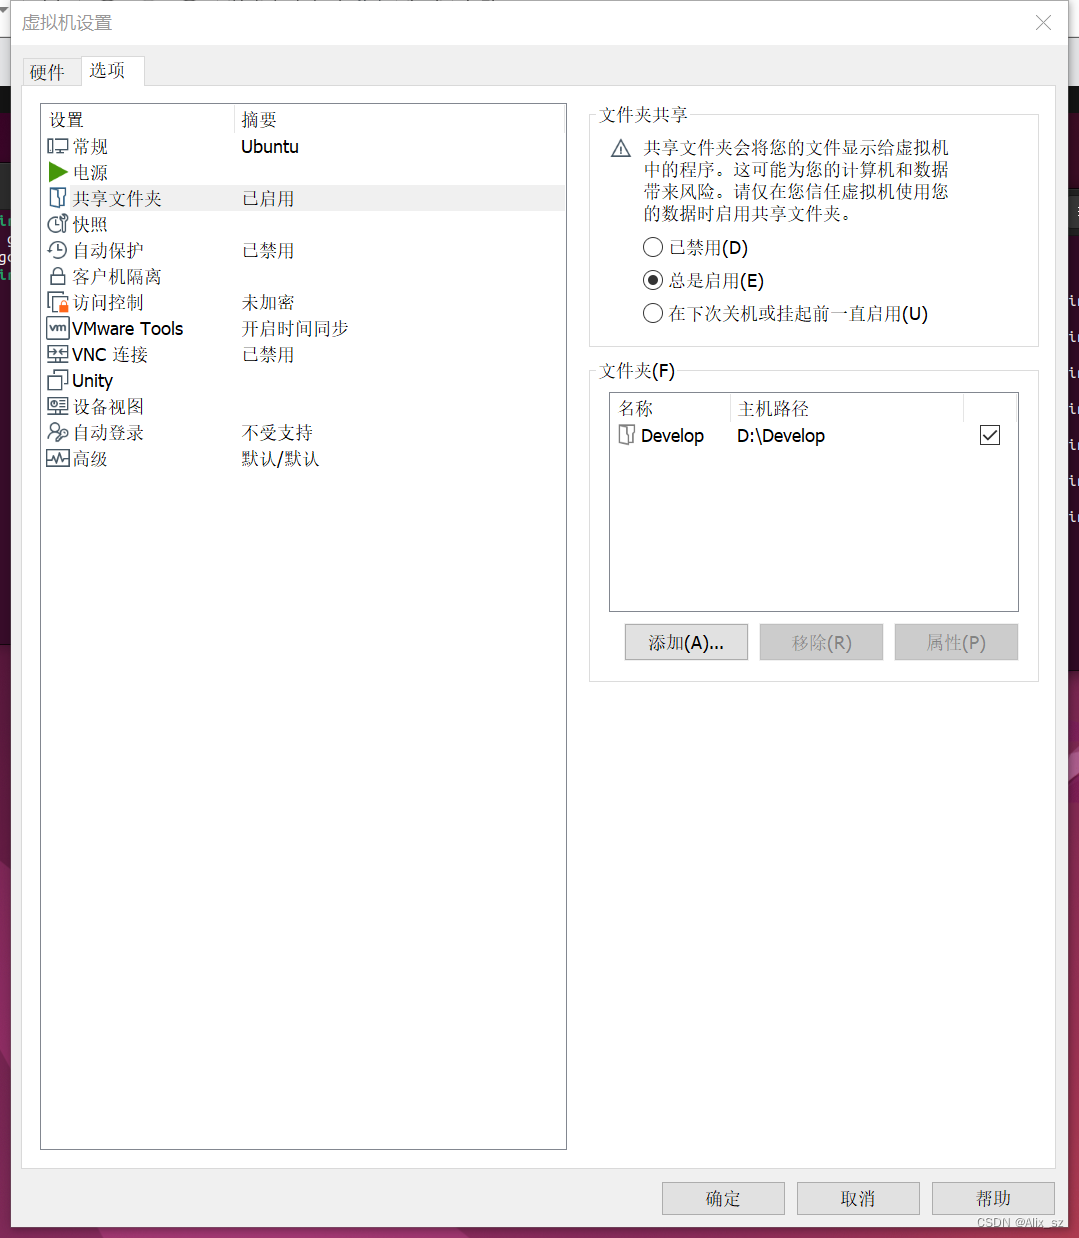The width and height of the screenshot is (1079, 1238).
Task: Select the 常规 general settings icon
Action: point(58,146)
